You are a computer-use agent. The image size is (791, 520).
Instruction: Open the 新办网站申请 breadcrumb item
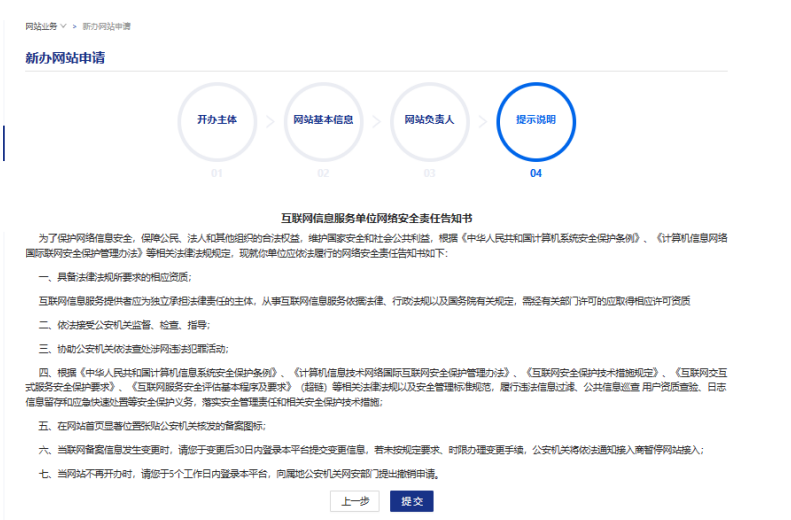pos(106,24)
